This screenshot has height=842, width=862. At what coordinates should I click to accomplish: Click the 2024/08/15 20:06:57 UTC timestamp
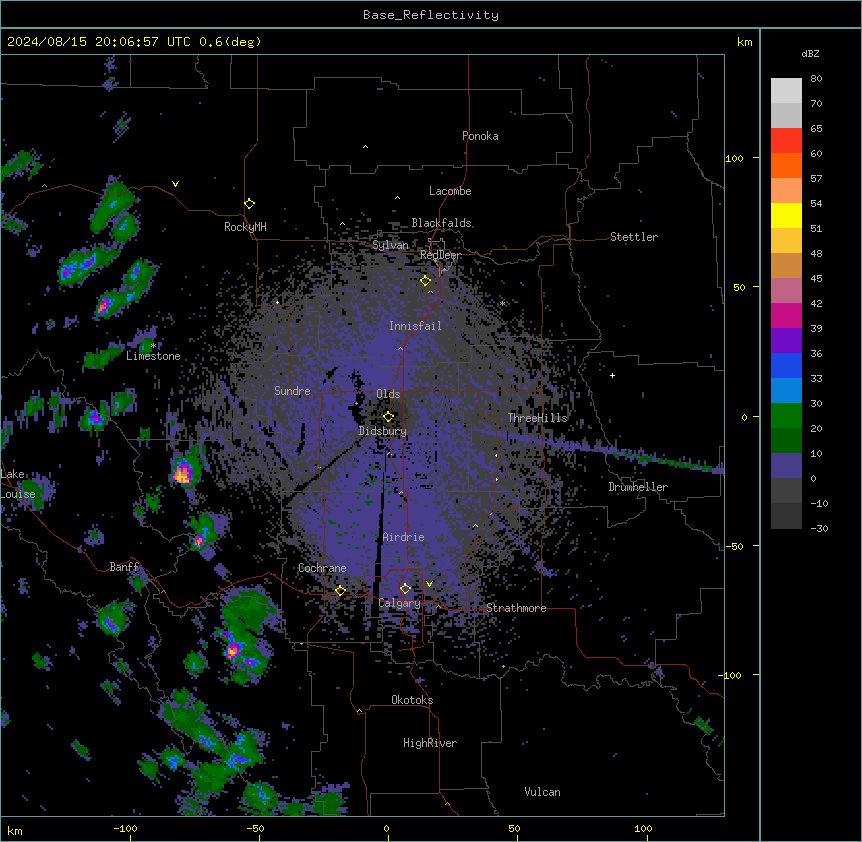click(x=99, y=42)
